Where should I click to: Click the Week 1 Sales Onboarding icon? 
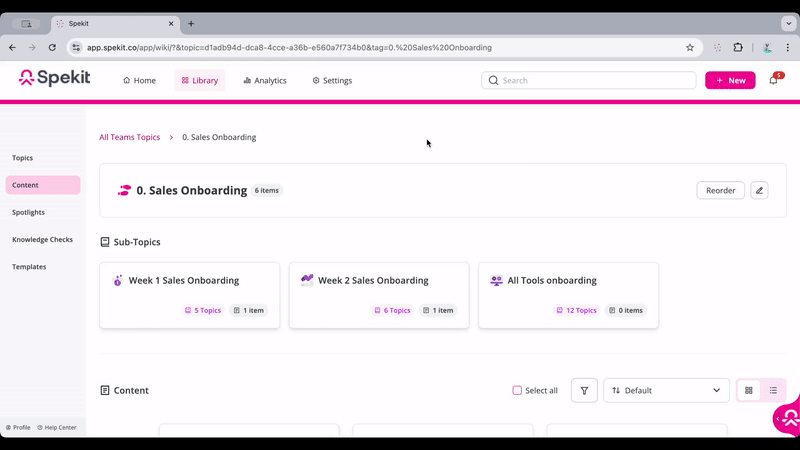118,280
